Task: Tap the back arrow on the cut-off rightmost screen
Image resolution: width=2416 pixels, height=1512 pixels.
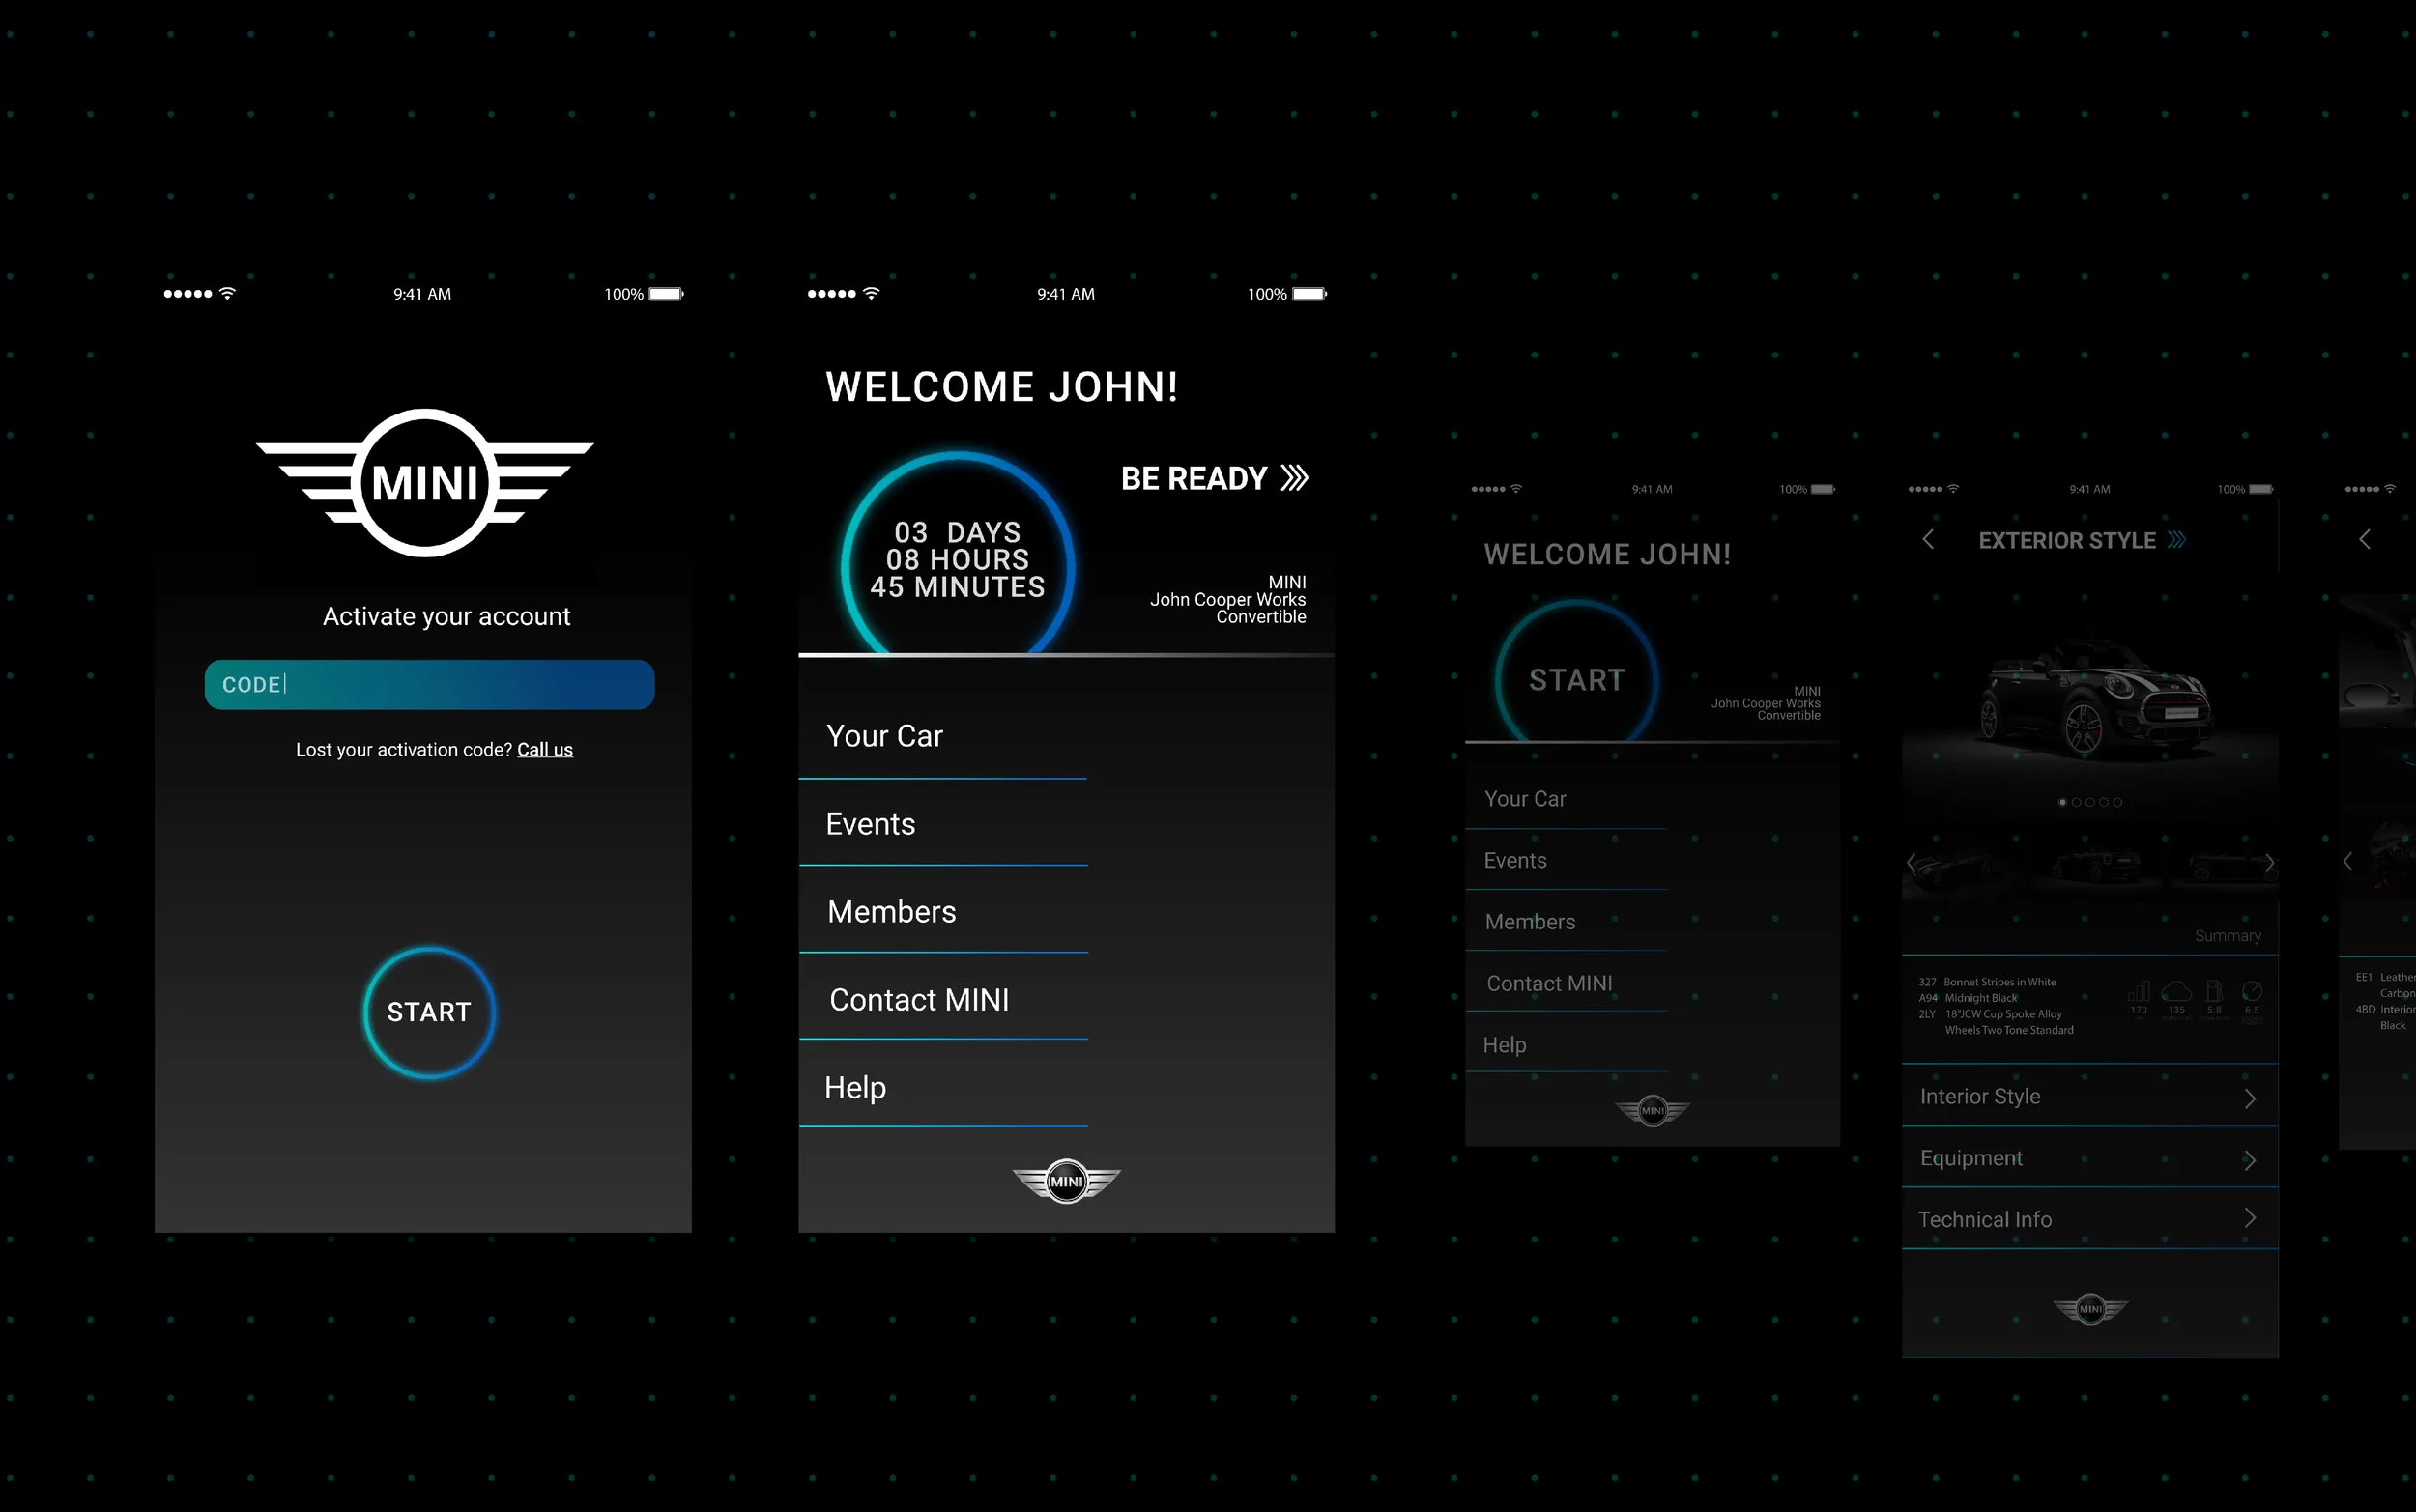Action: pos(2365,539)
